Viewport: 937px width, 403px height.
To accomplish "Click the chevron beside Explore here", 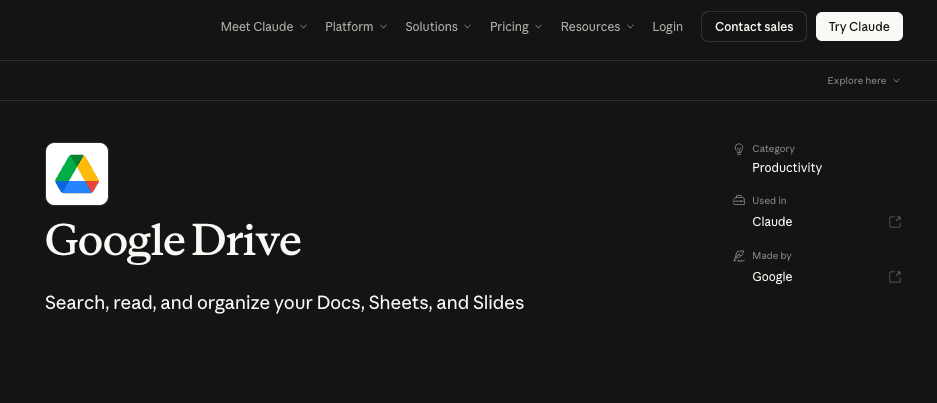I will tap(896, 81).
